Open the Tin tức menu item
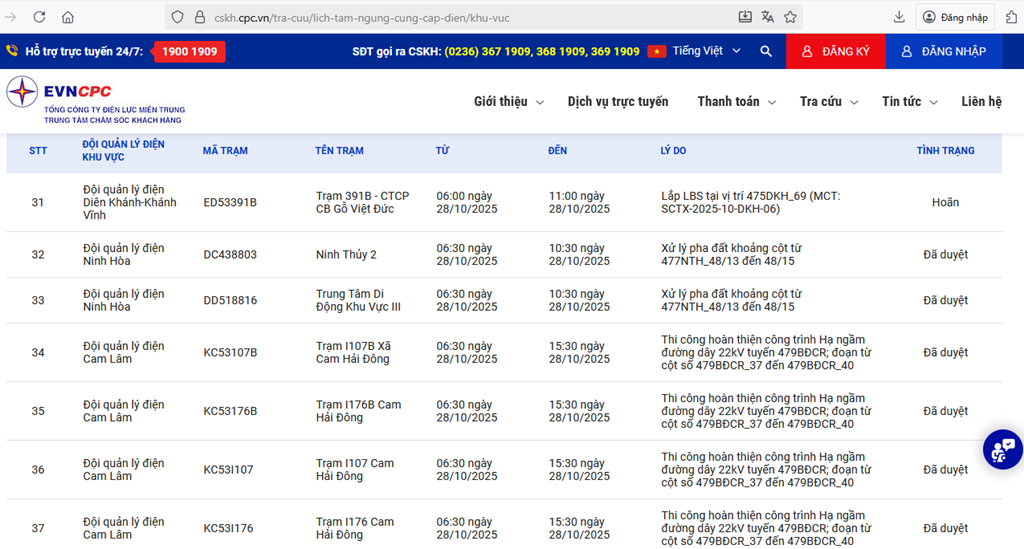The height and width of the screenshot is (549, 1024). (x=909, y=102)
